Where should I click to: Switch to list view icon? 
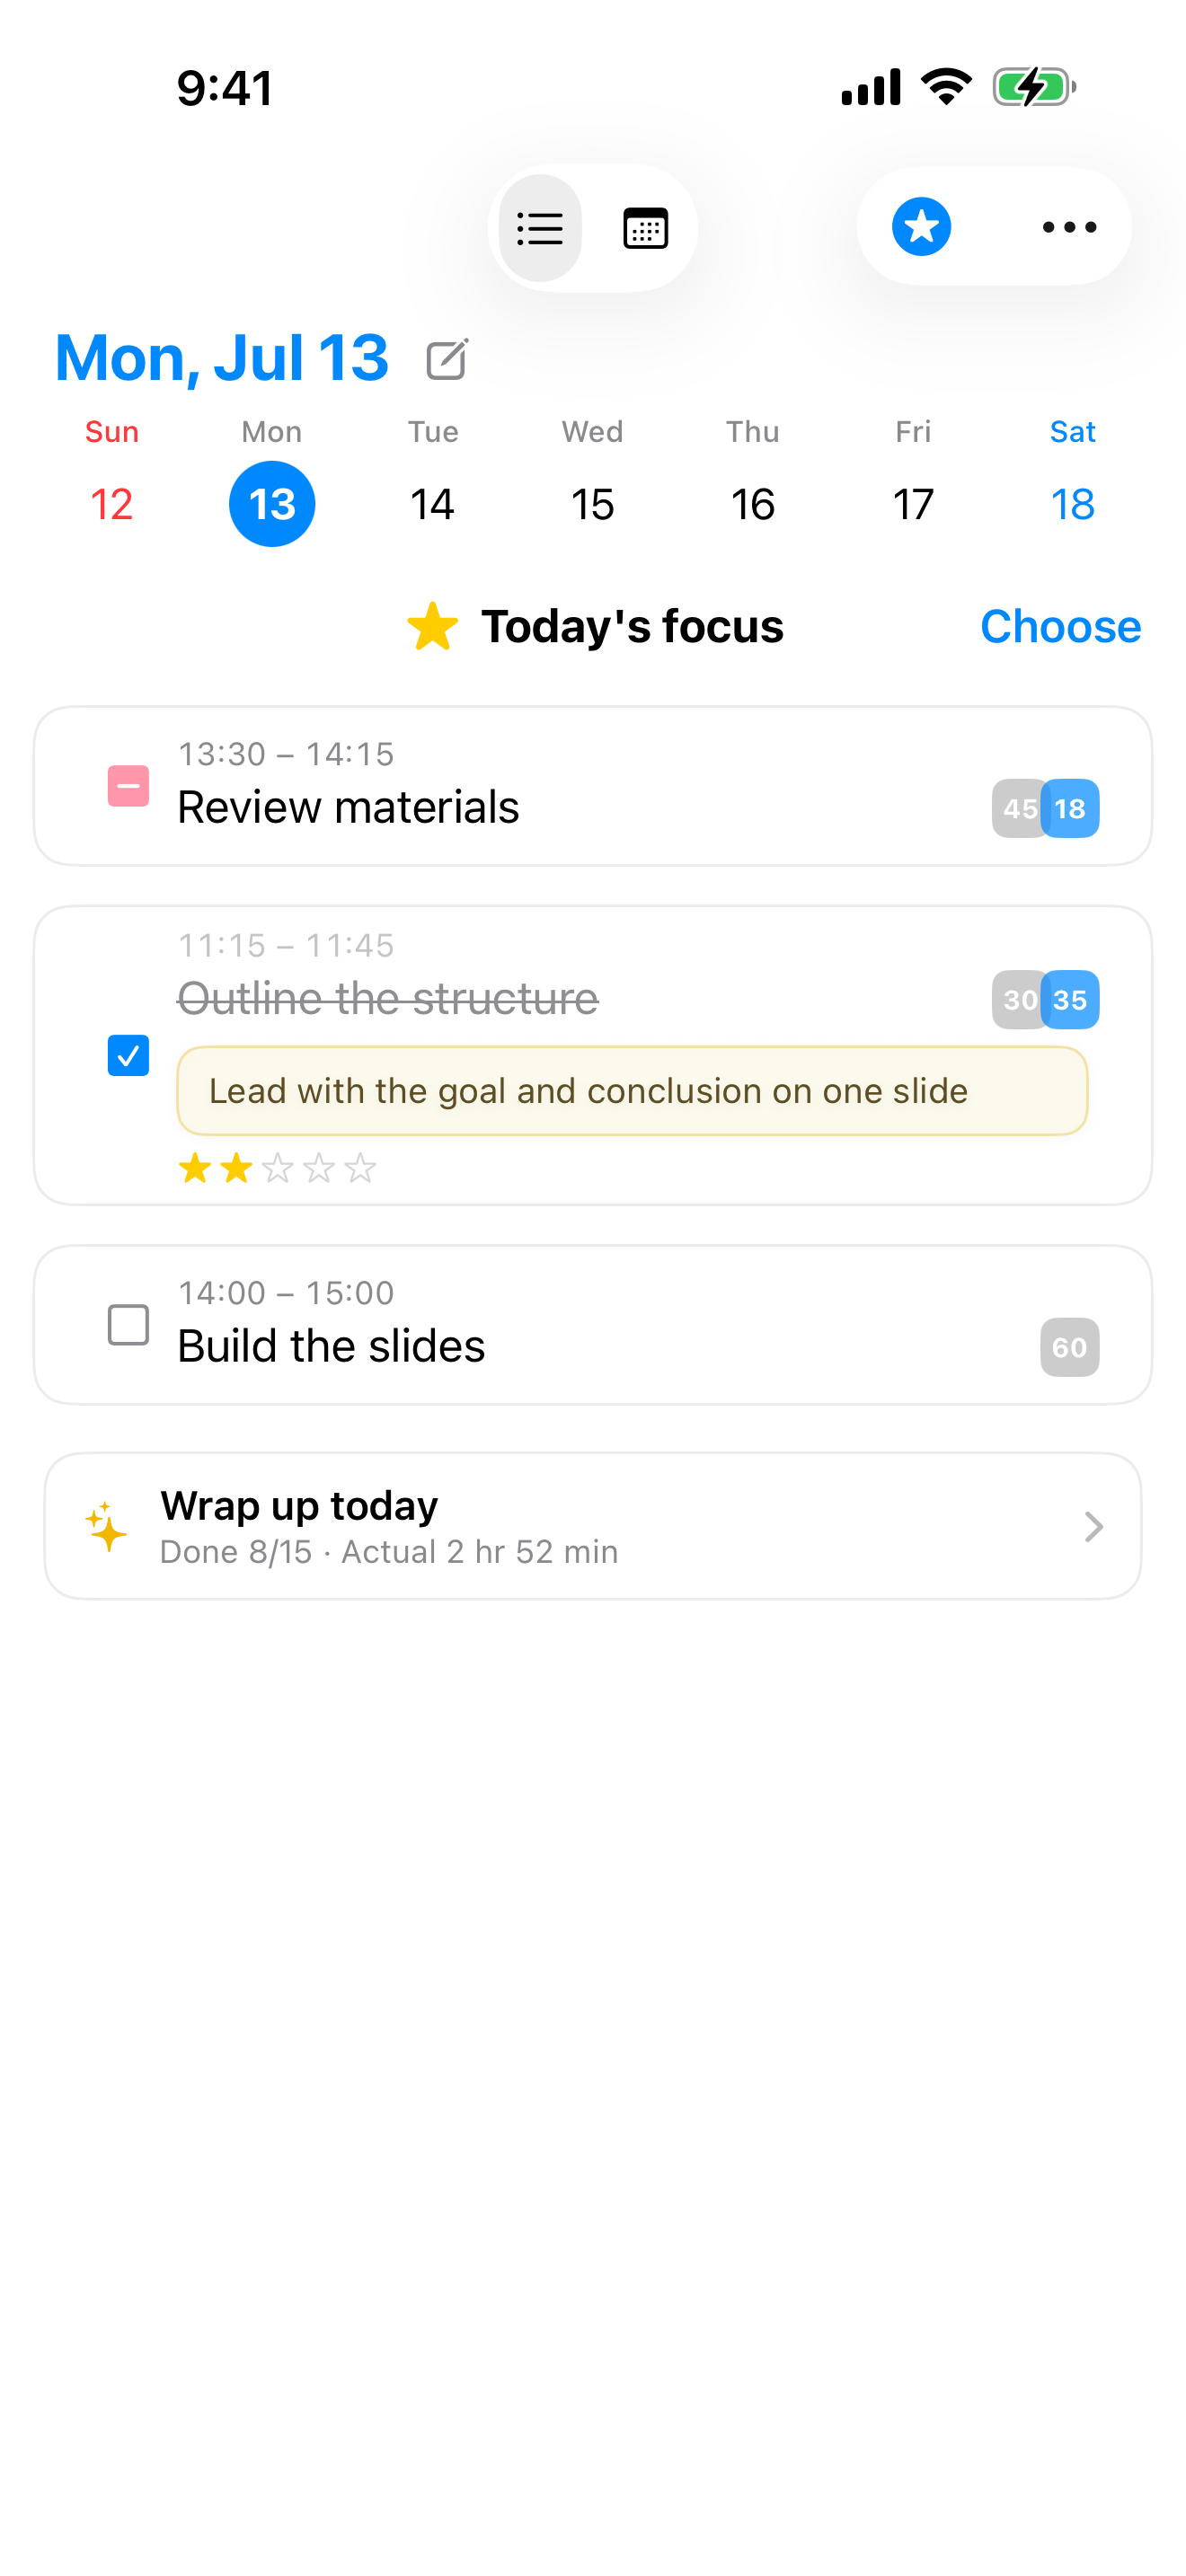pos(540,228)
